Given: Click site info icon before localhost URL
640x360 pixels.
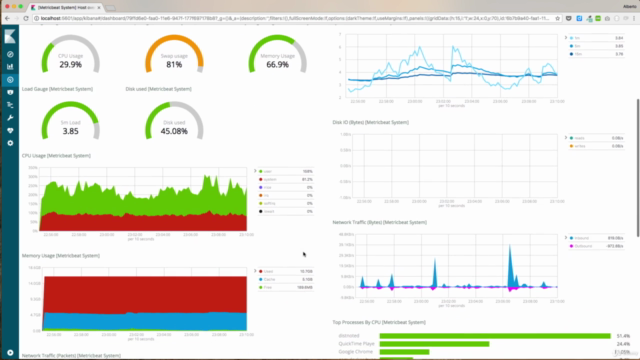Looking at the screenshot, I should pyautogui.click(x=36, y=18).
